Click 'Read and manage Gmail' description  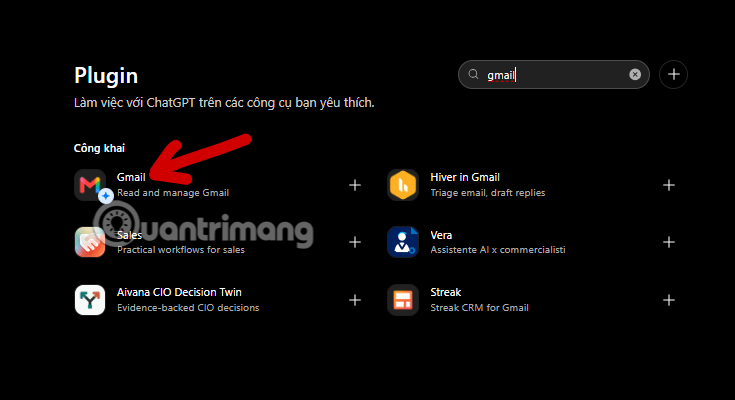click(x=173, y=193)
